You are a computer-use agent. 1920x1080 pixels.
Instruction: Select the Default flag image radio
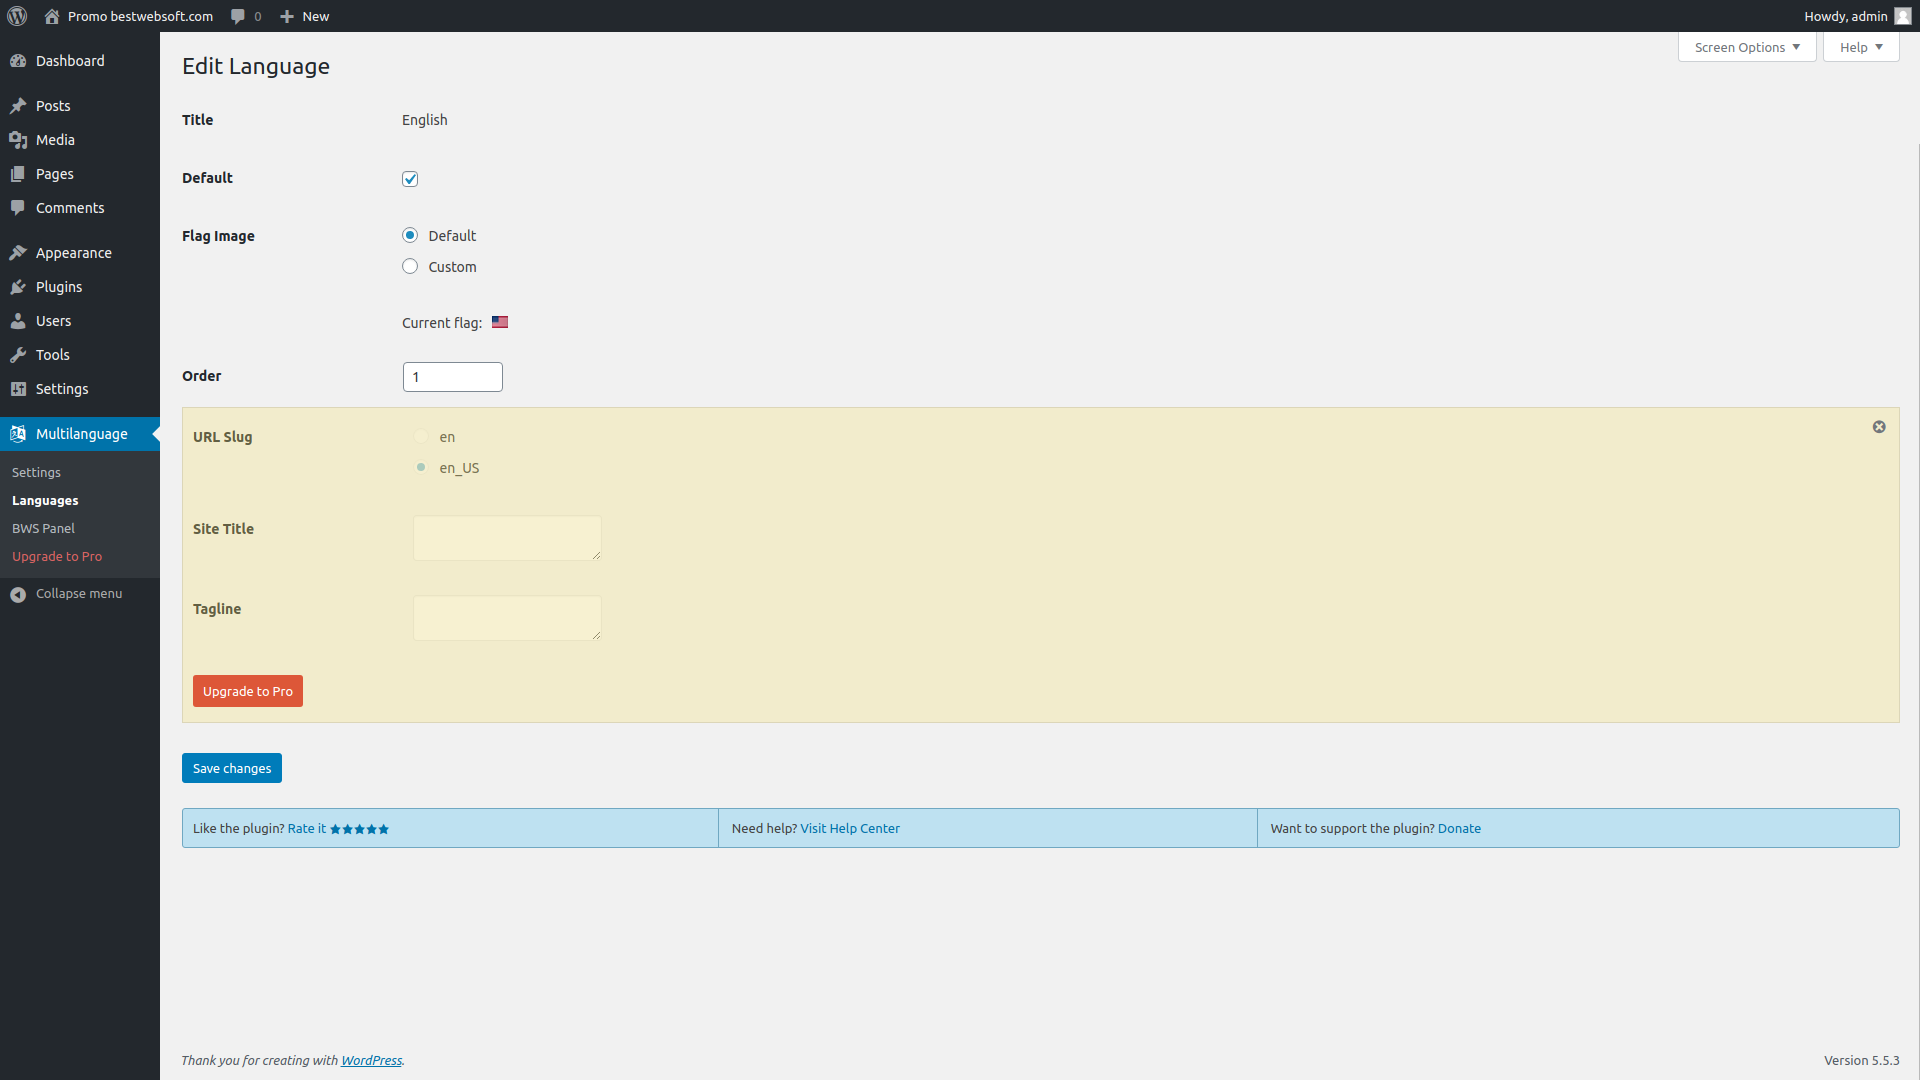tap(410, 236)
